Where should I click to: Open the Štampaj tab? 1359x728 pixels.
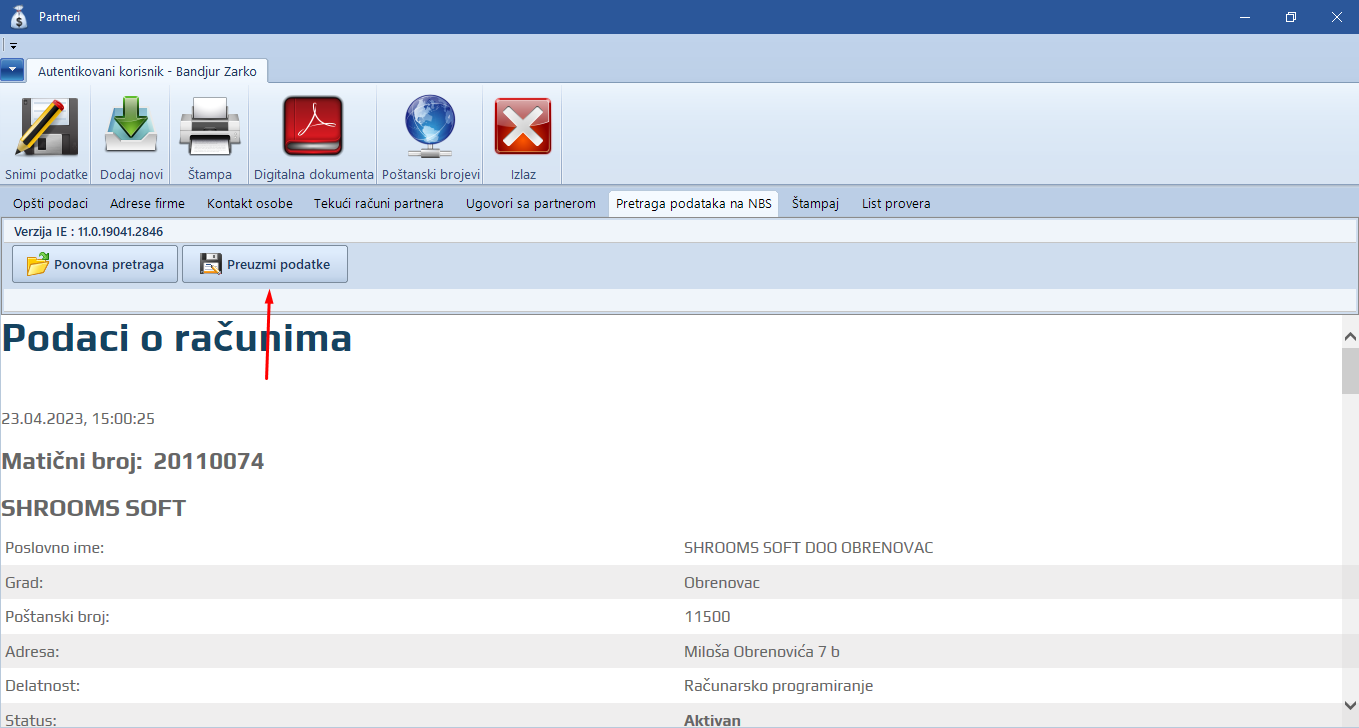tap(816, 203)
